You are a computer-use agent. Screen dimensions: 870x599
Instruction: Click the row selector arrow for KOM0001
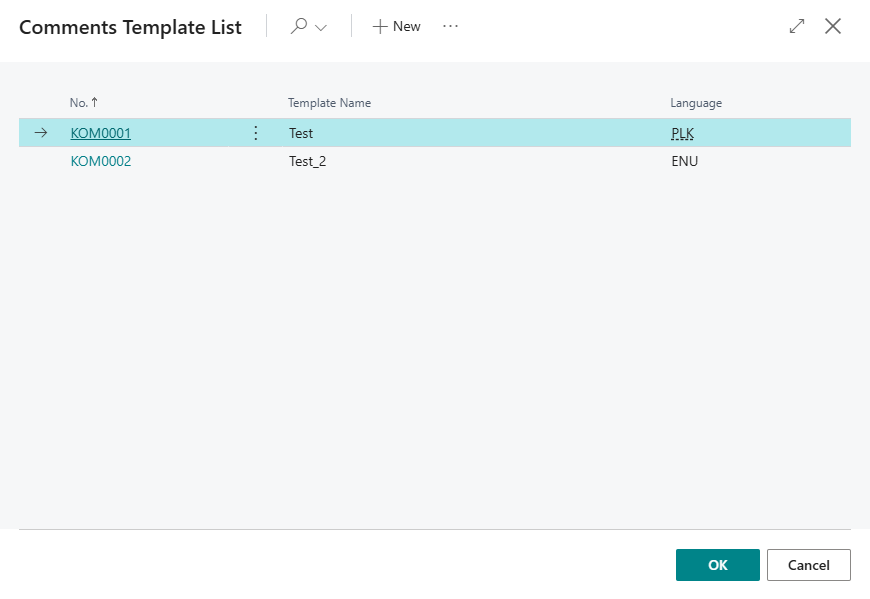click(x=41, y=133)
